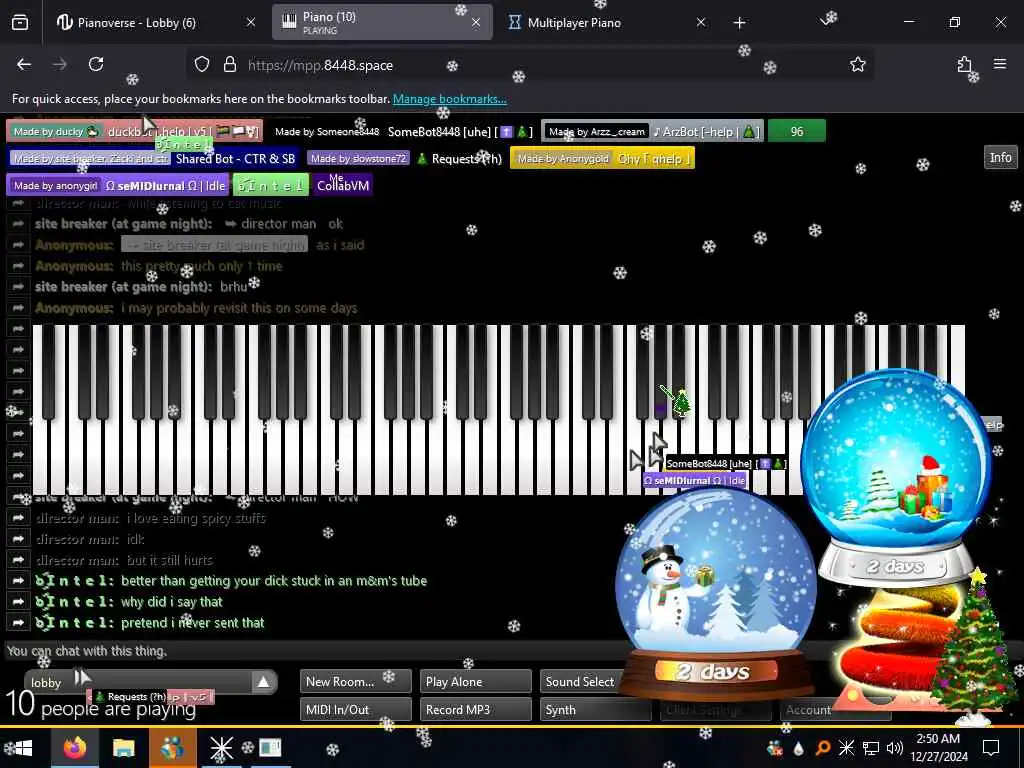Click the decorated Christmas tree graphic
The width and height of the screenshot is (1024, 768).
pyautogui.click(x=972, y=647)
